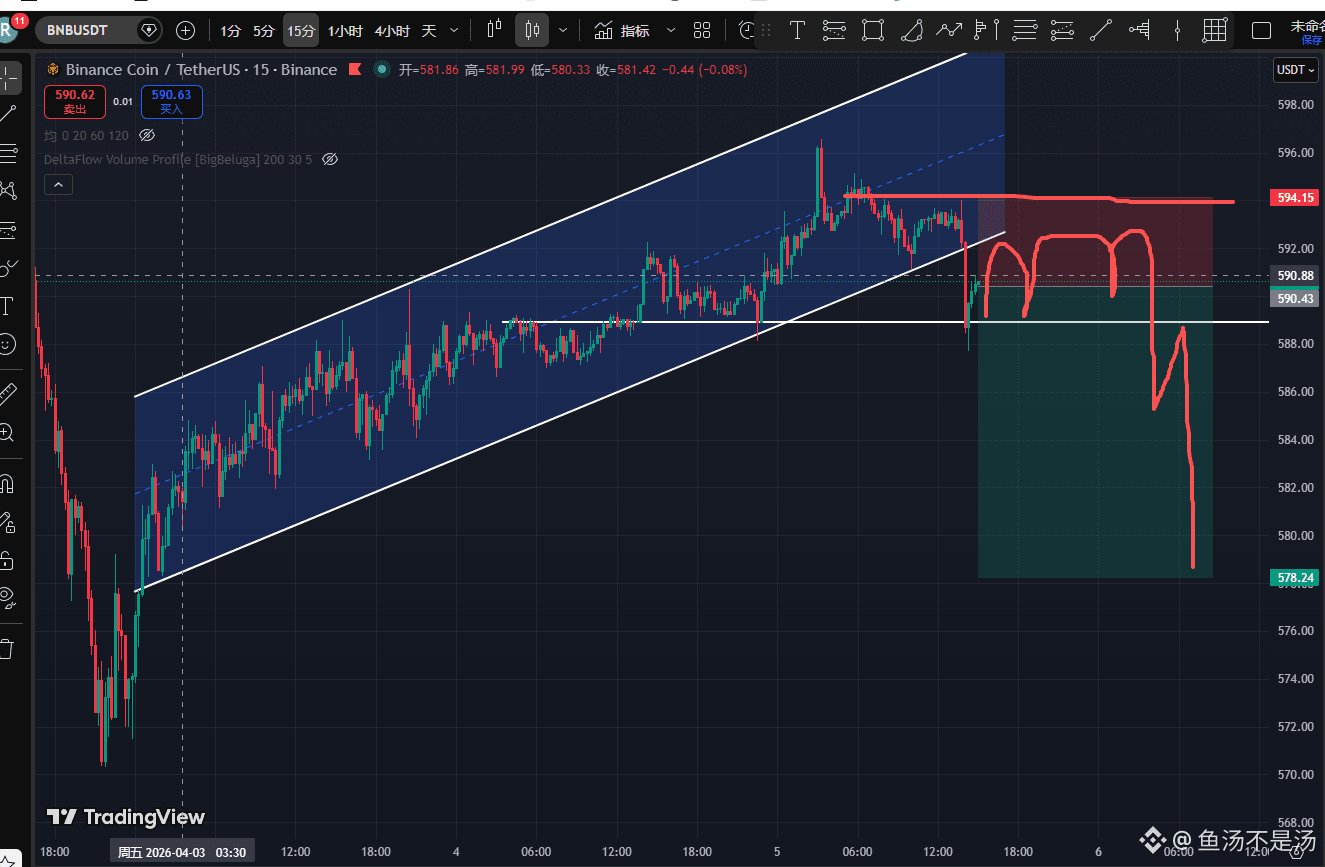Screen dimensions: 1325x867
Task: Expand the chart type dropdown arrow
Action: [x=563, y=31]
